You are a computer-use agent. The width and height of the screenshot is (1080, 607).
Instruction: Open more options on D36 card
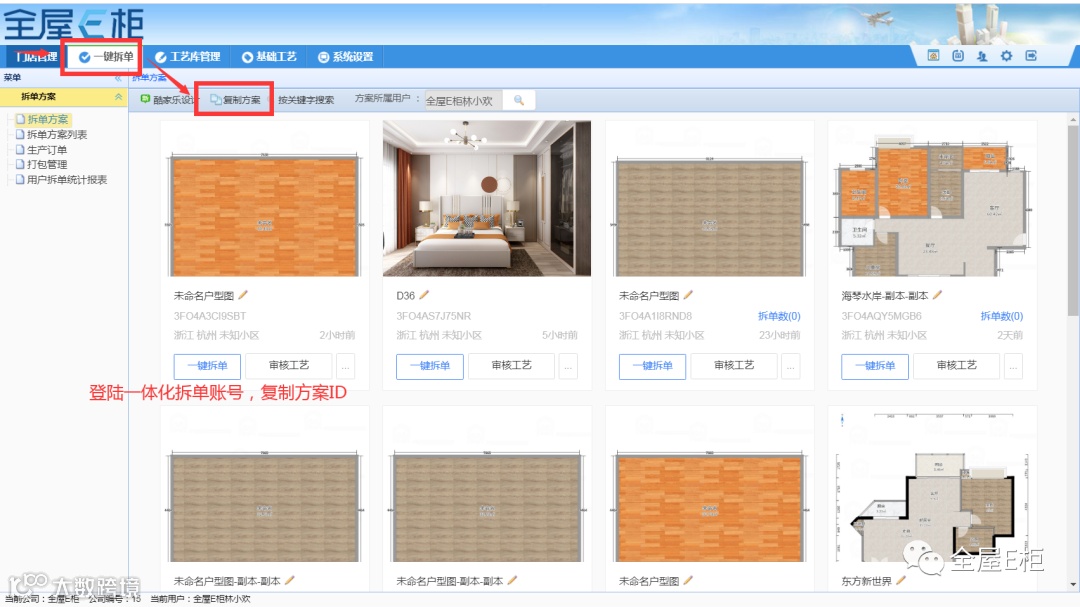(568, 366)
